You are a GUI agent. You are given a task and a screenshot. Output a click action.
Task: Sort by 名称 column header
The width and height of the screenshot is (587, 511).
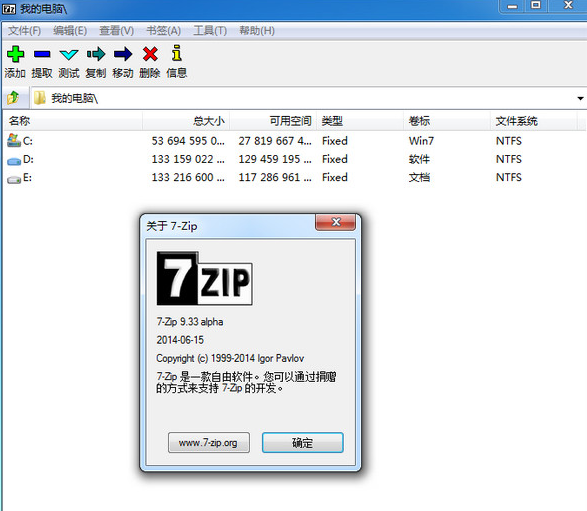73,121
